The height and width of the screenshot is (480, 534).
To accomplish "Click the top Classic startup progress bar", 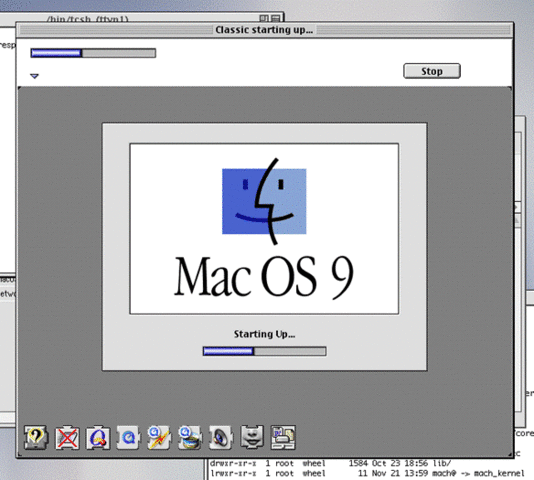I will (x=93, y=53).
